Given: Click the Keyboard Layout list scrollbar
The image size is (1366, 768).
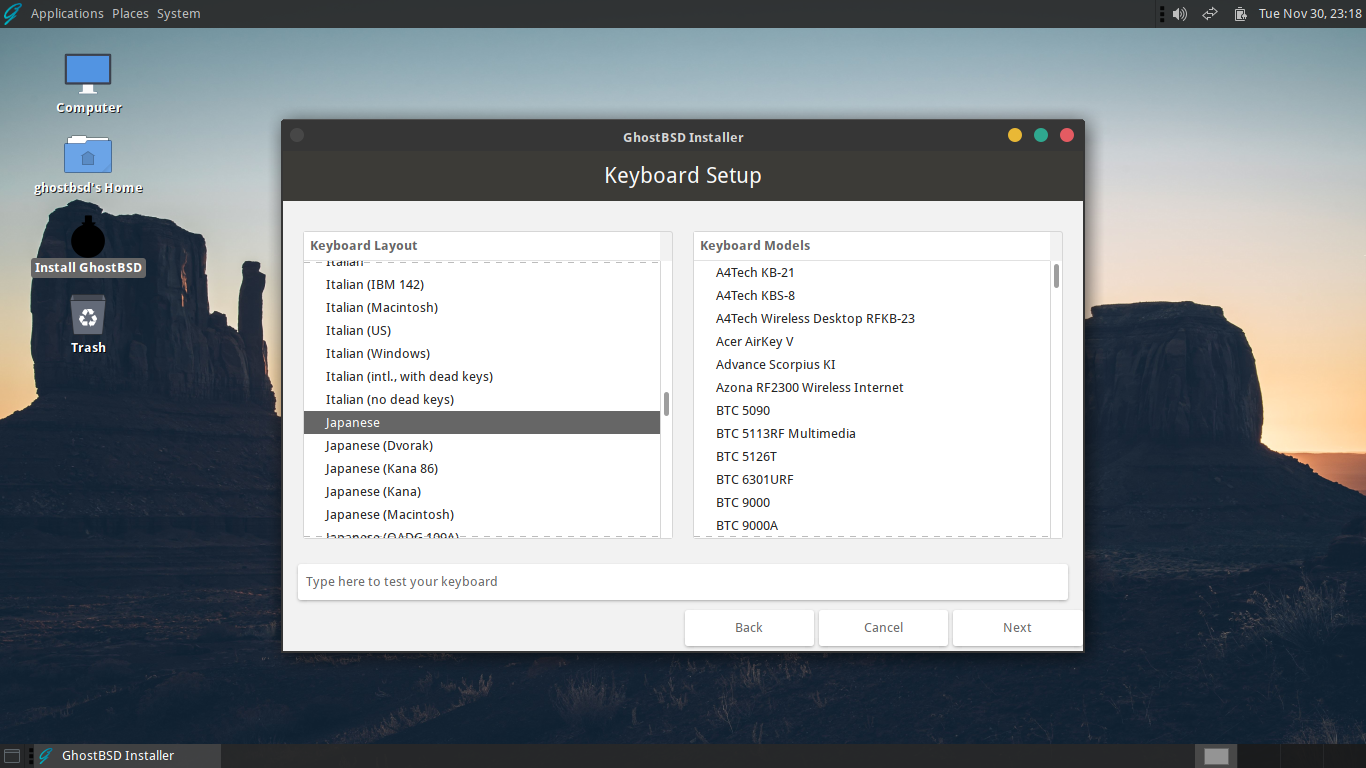Looking at the screenshot, I should [x=666, y=404].
